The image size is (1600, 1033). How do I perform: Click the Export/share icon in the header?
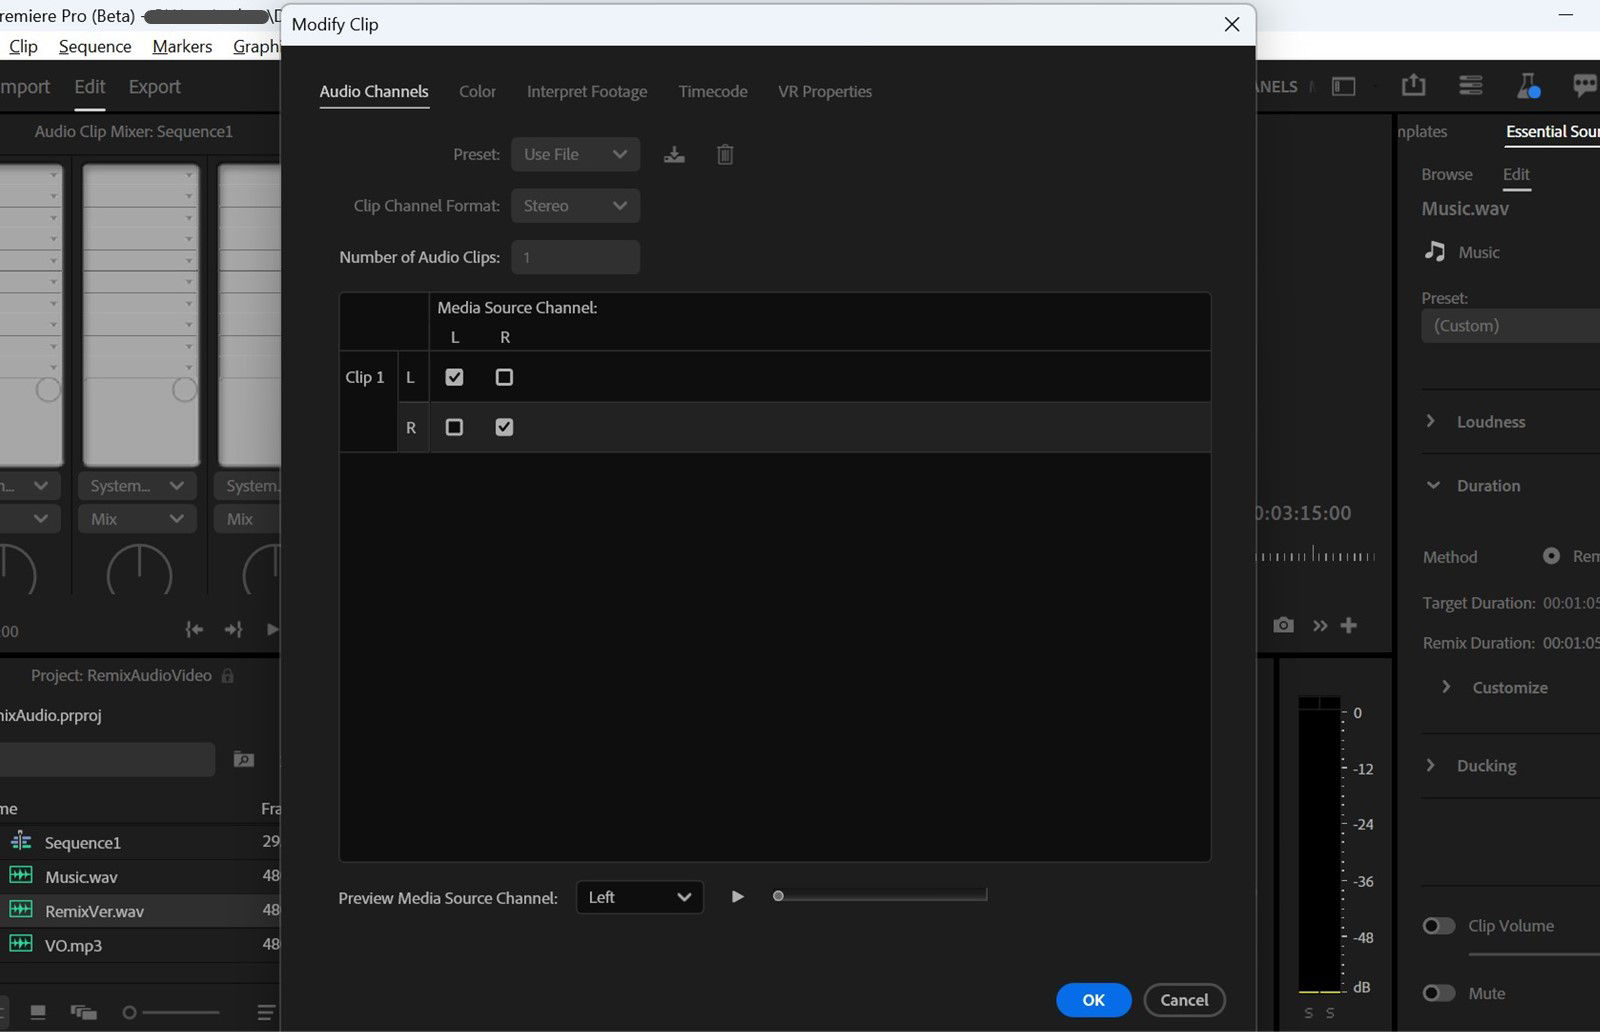pos(1413,85)
